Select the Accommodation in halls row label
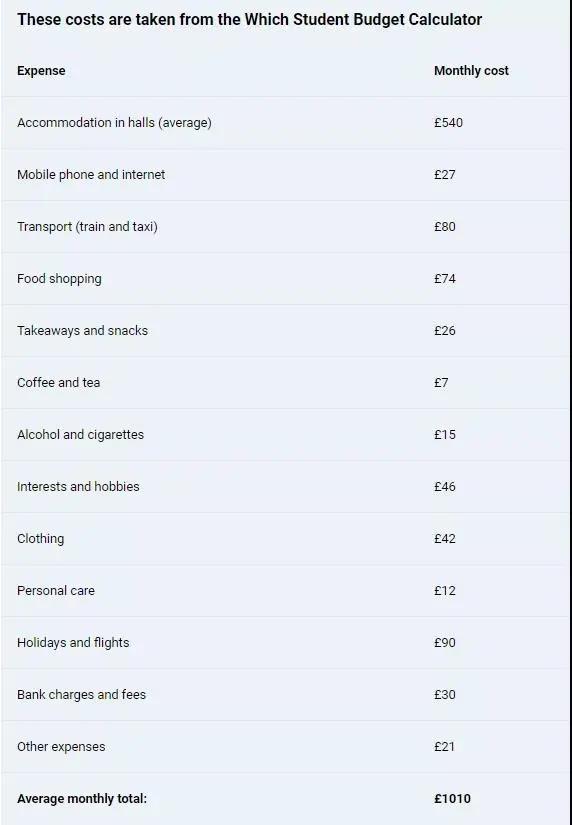This screenshot has width=572, height=825. (x=114, y=123)
